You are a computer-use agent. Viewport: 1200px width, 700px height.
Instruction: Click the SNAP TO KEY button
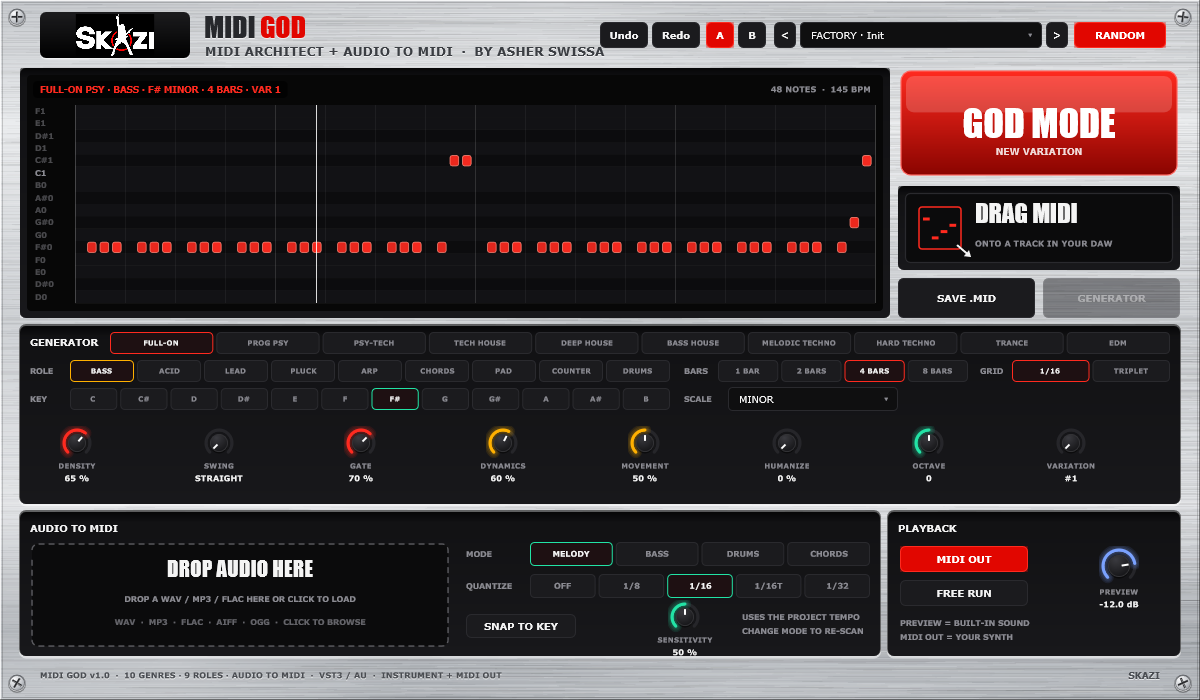521,626
